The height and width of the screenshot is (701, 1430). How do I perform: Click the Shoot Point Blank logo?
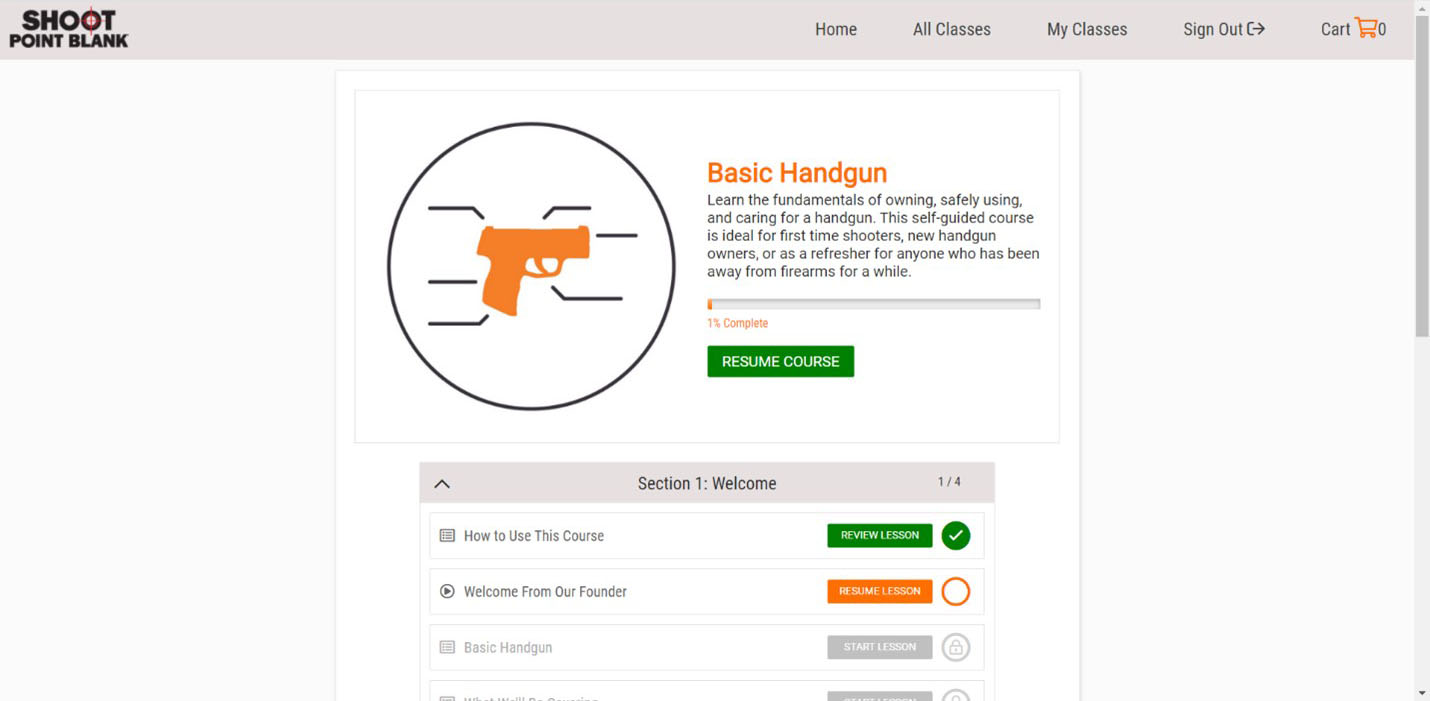[69, 29]
